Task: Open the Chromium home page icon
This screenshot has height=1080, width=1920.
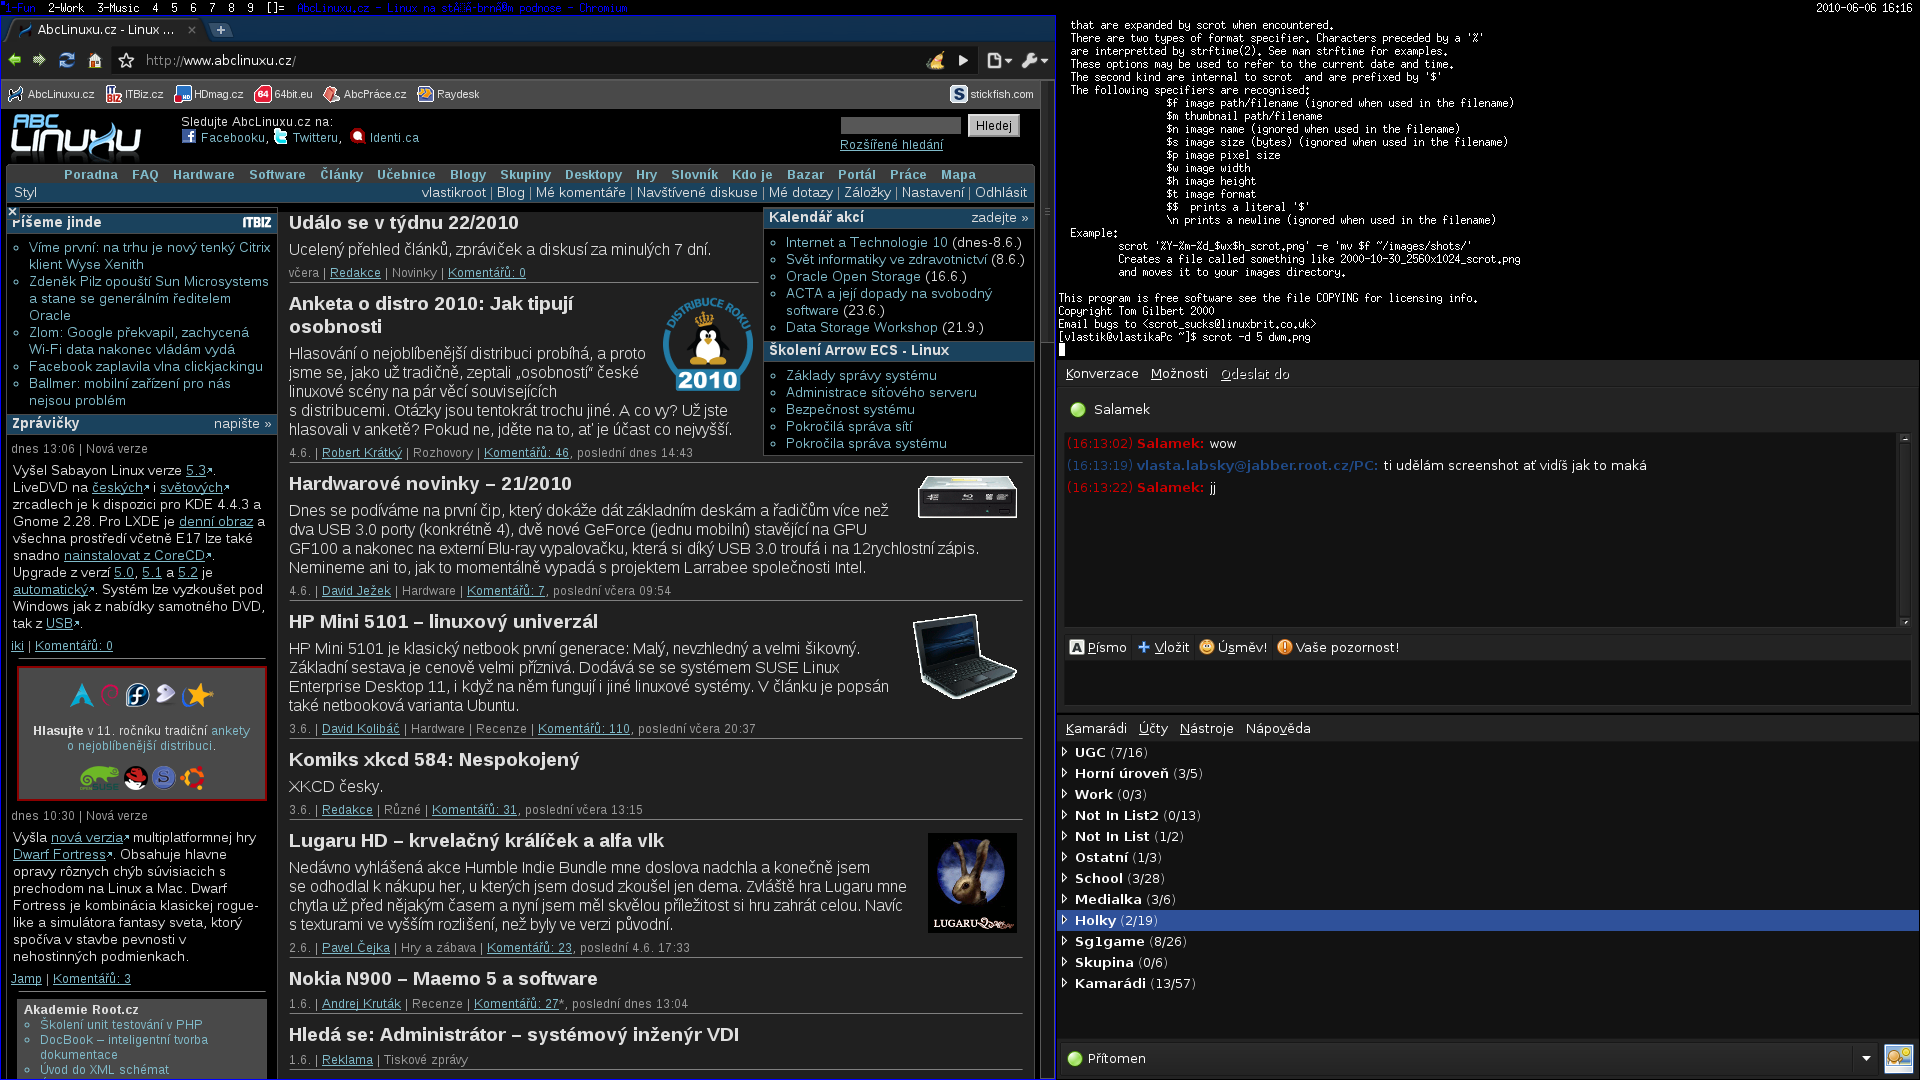Action: tap(95, 60)
